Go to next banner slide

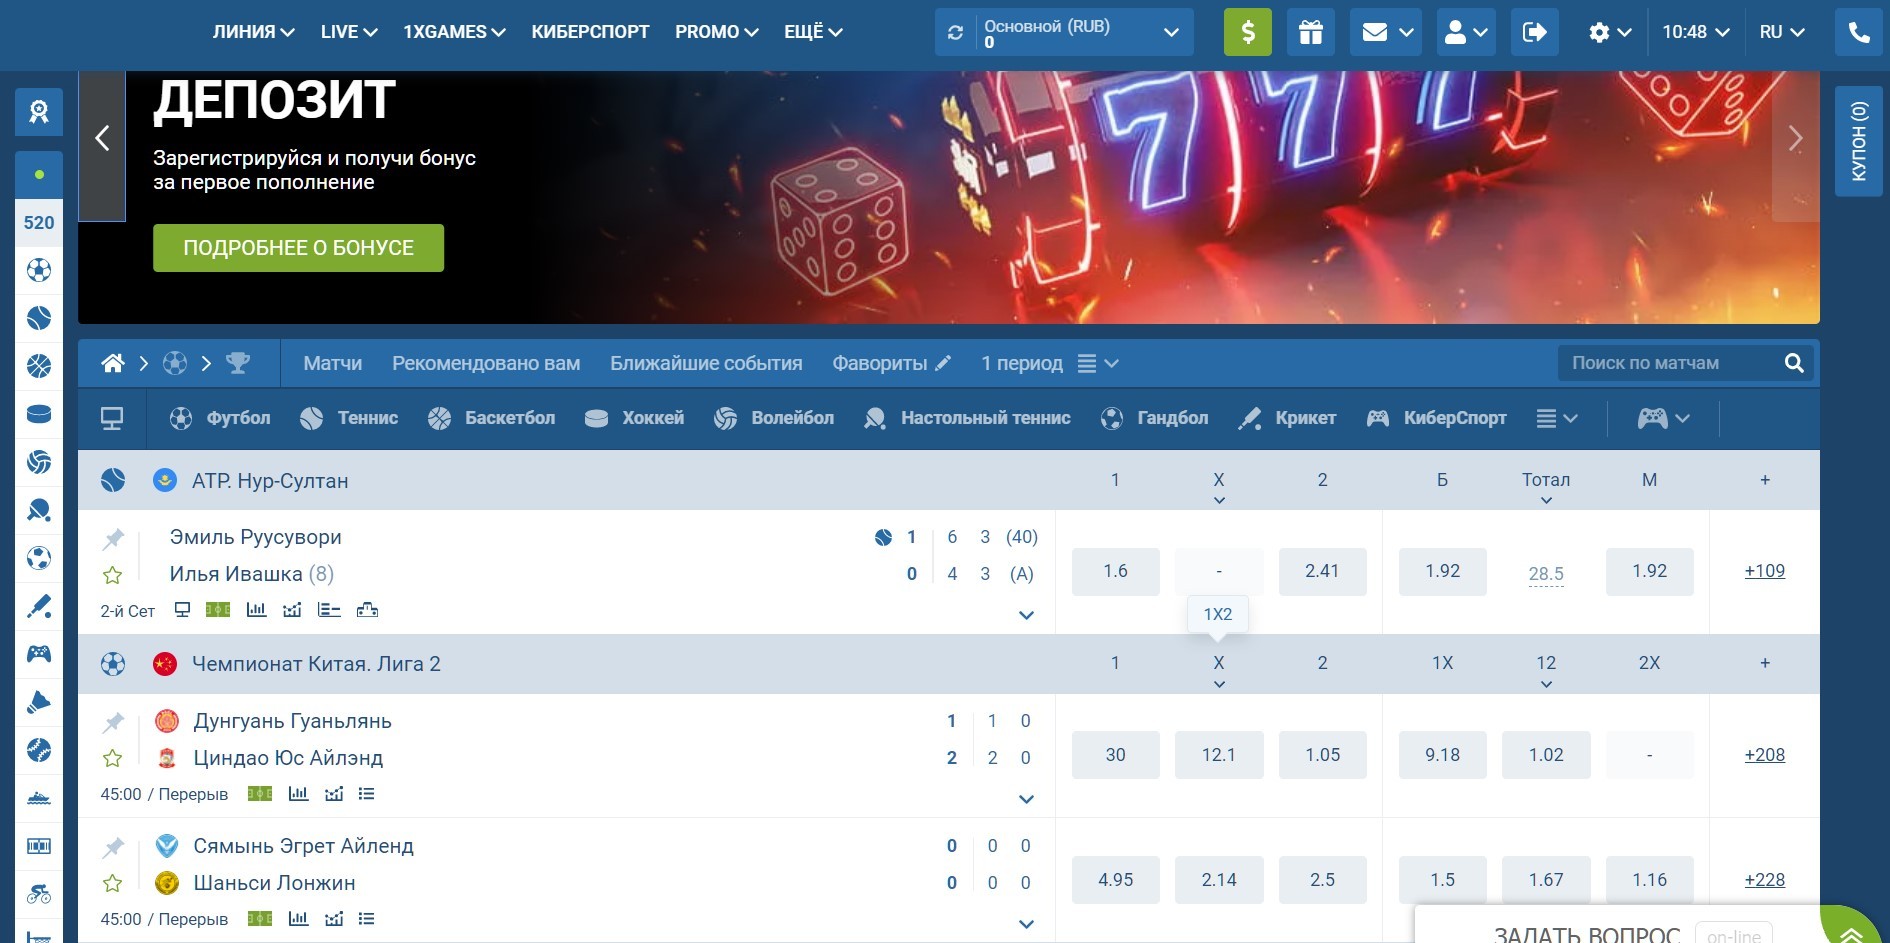click(1795, 139)
